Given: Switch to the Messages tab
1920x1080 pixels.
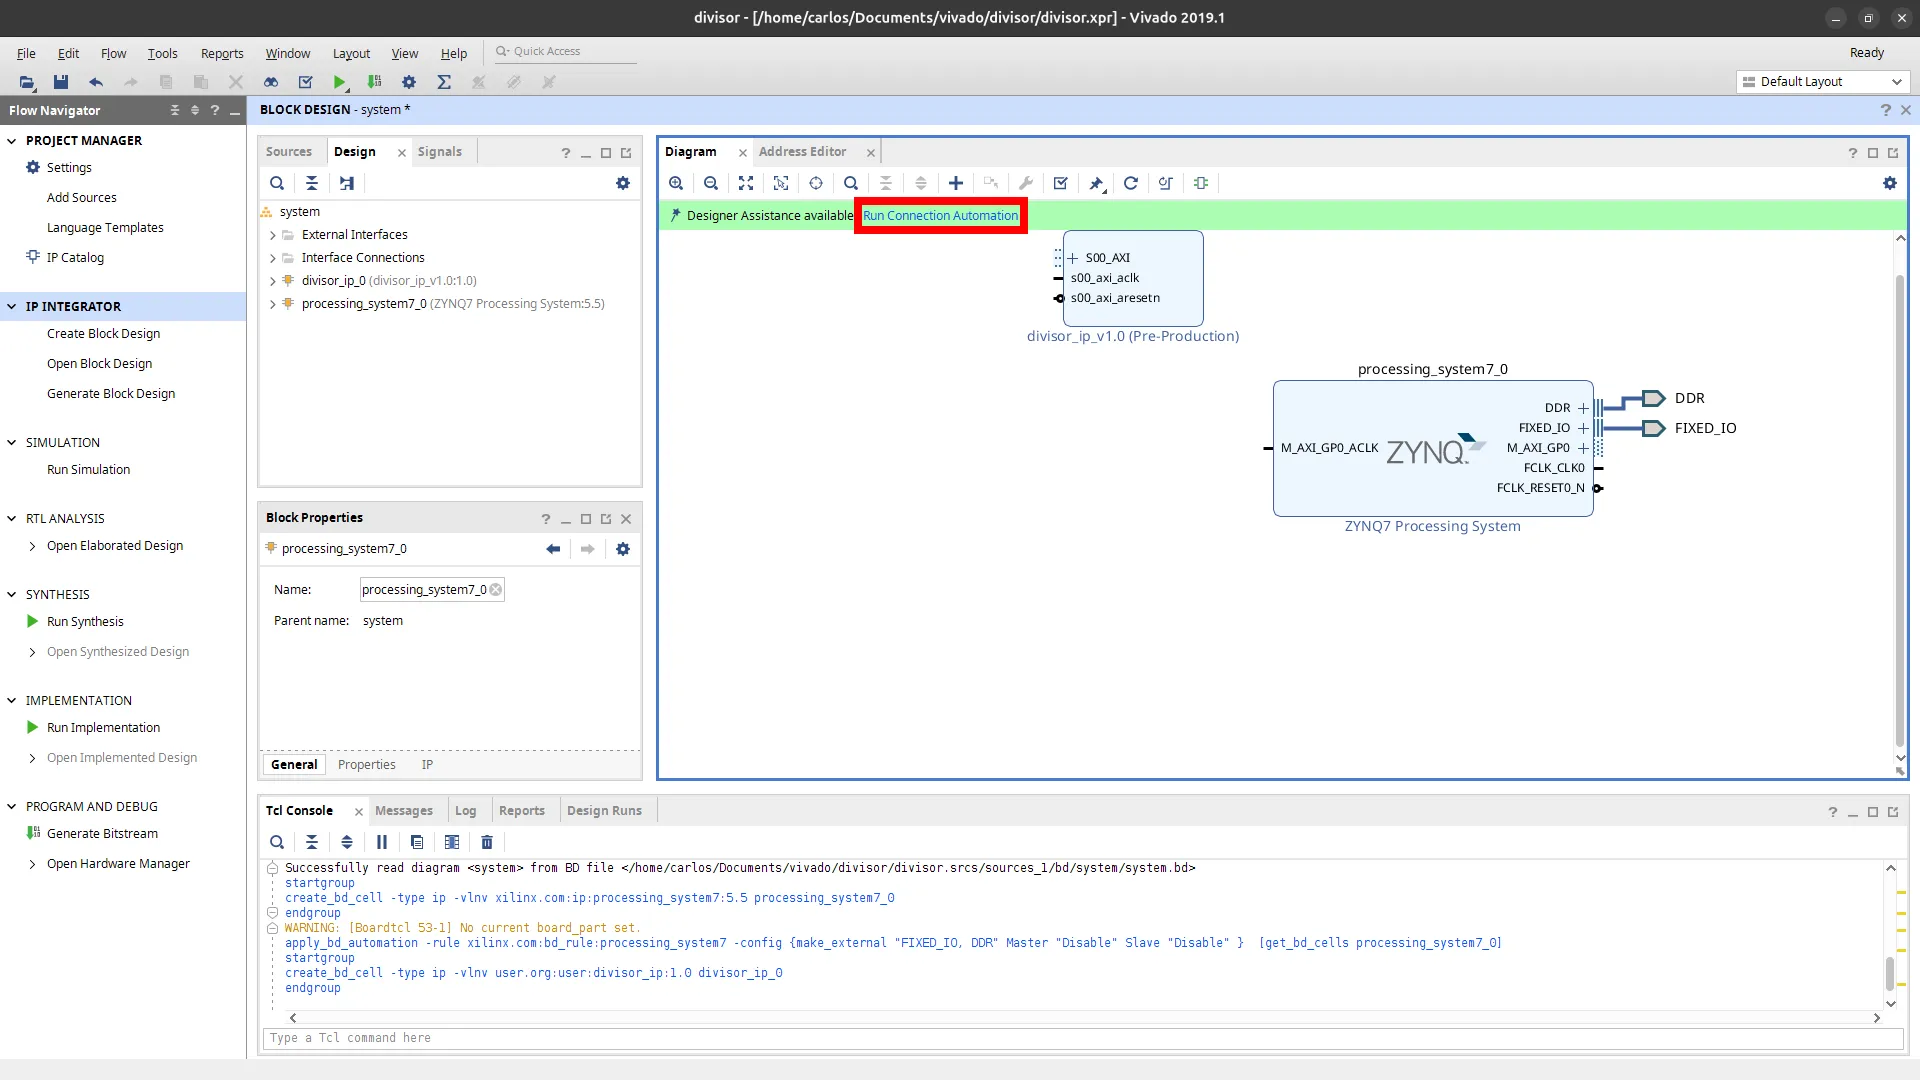Looking at the screenshot, I should tap(404, 811).
